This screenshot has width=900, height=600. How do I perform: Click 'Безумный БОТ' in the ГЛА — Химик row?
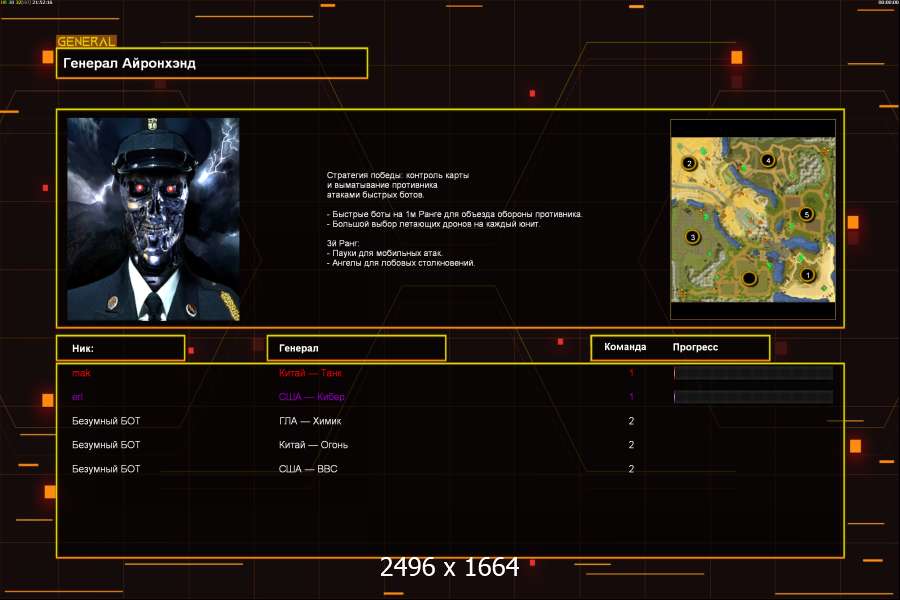point(106,421)
